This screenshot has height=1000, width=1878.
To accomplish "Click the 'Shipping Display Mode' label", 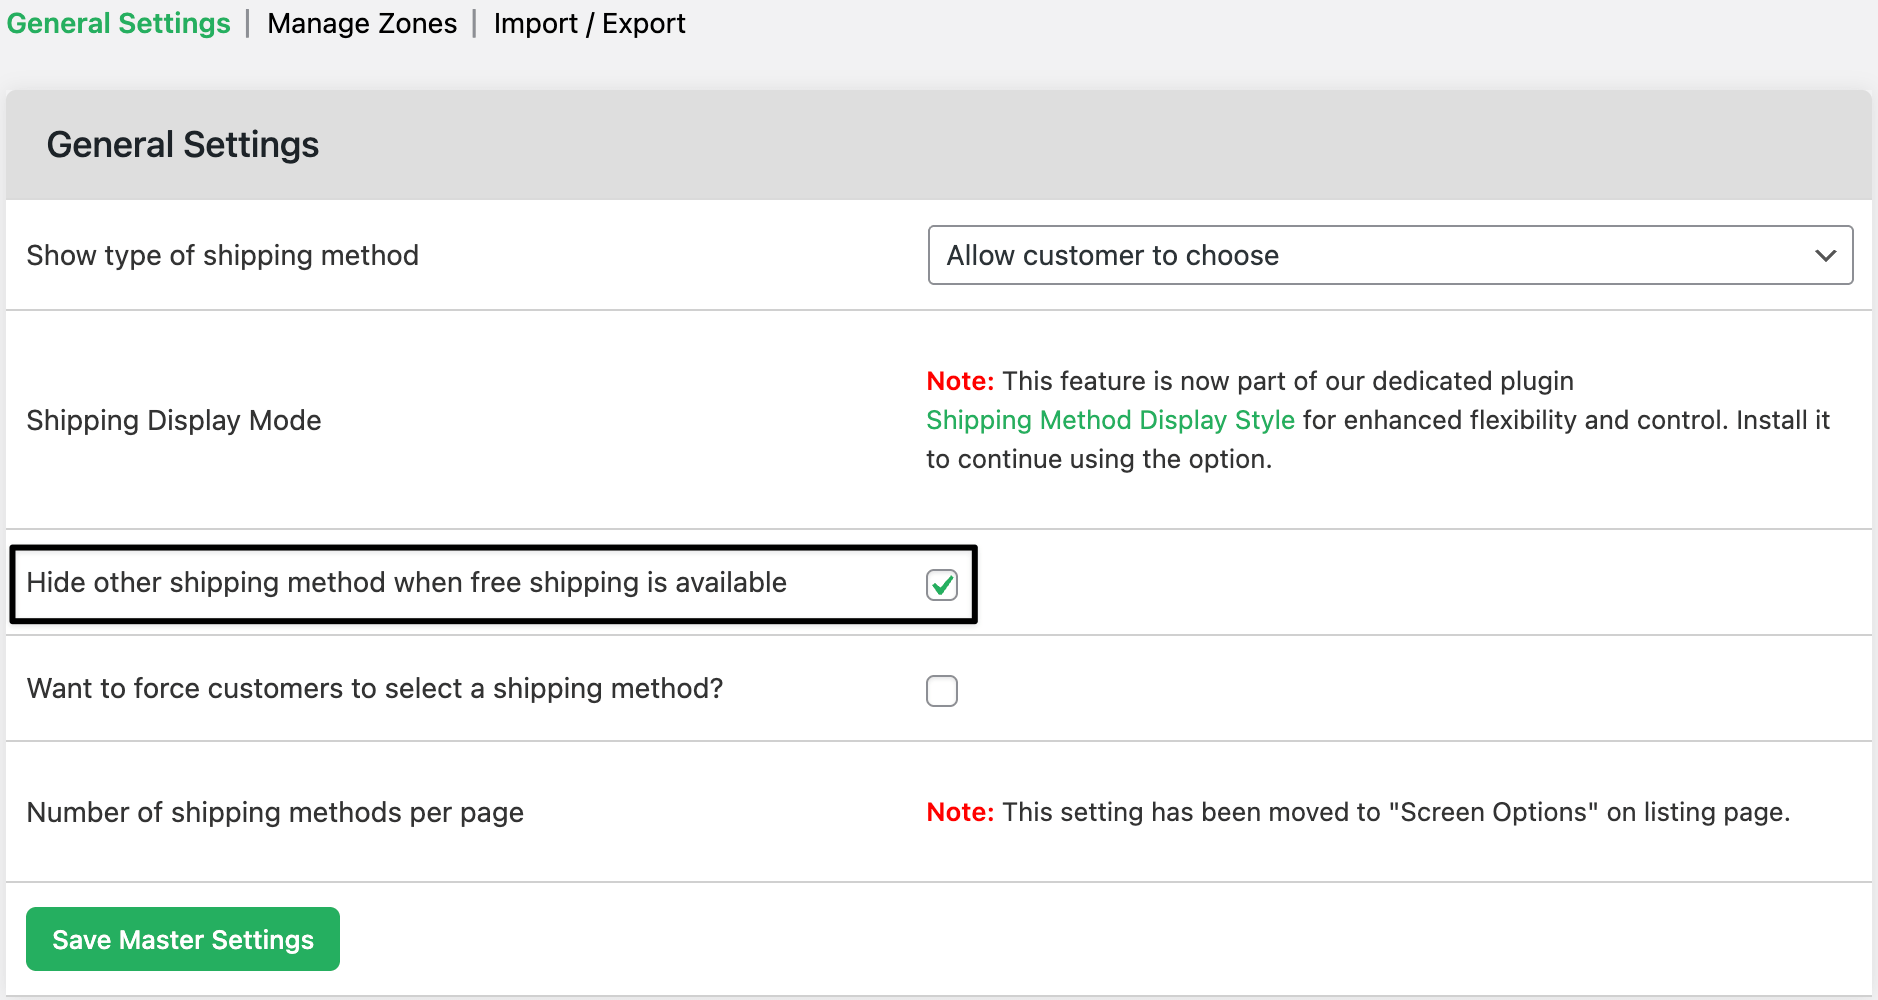I will click(x=174, y=420).
